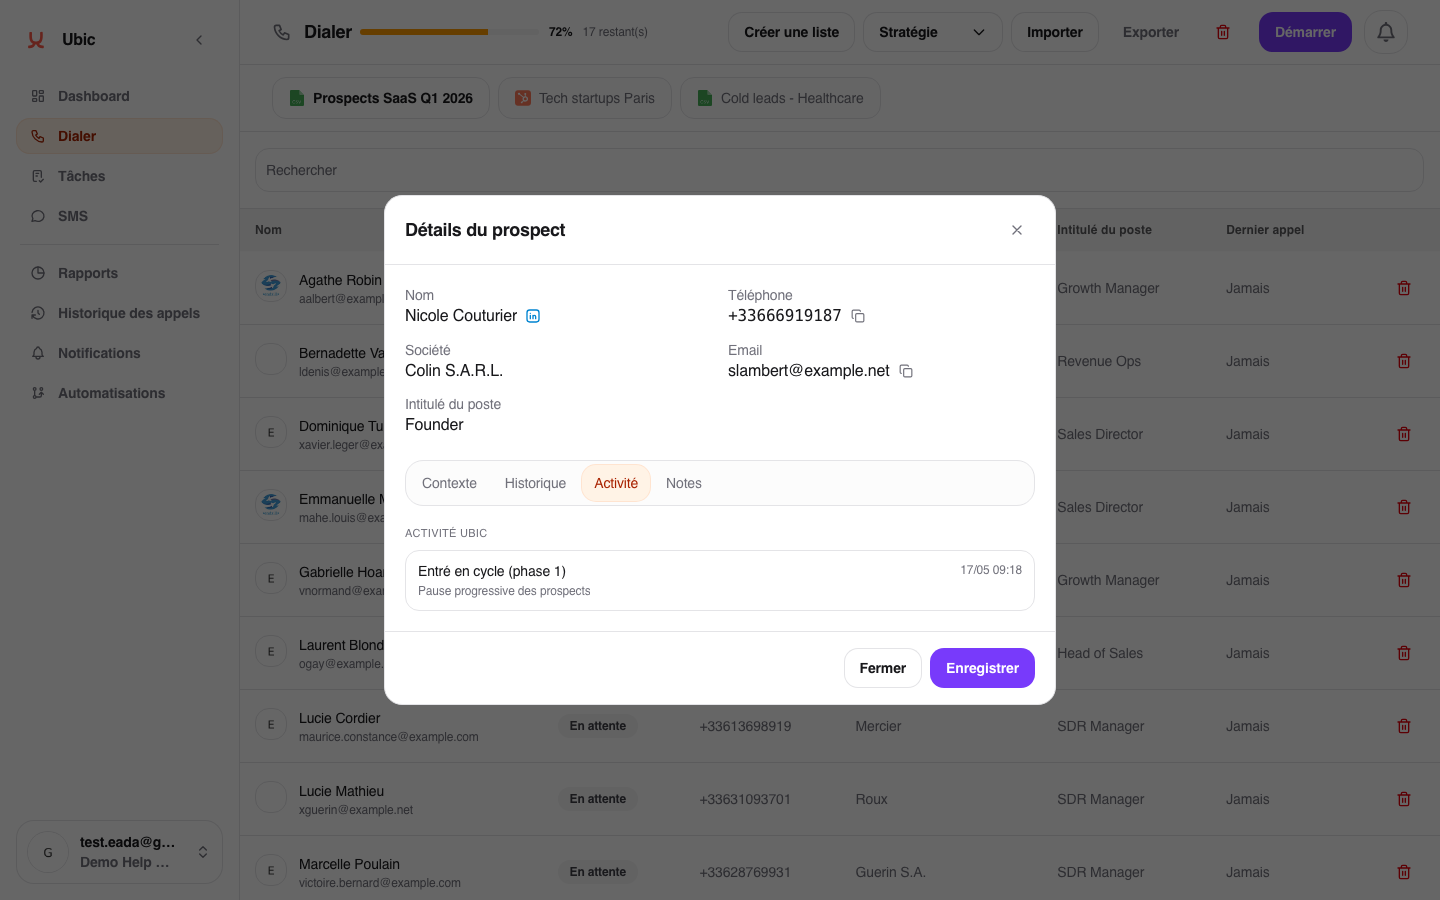Click the Fermer button
The height and width of the screenshot is (900, 1440).
[883, 668]
